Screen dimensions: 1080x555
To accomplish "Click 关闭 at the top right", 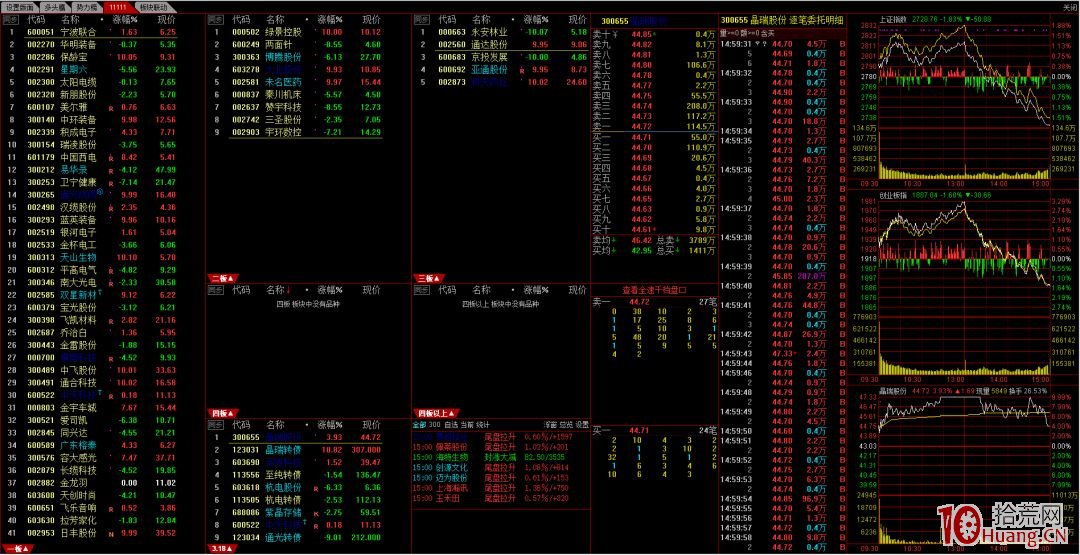I will point(1069,6).
